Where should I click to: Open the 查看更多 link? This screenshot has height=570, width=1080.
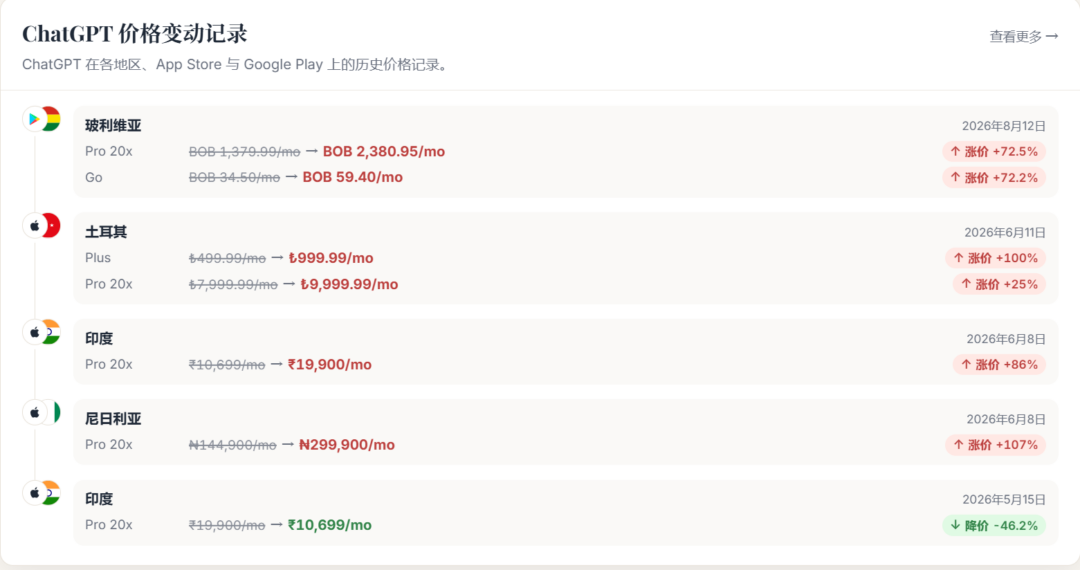1024,36
